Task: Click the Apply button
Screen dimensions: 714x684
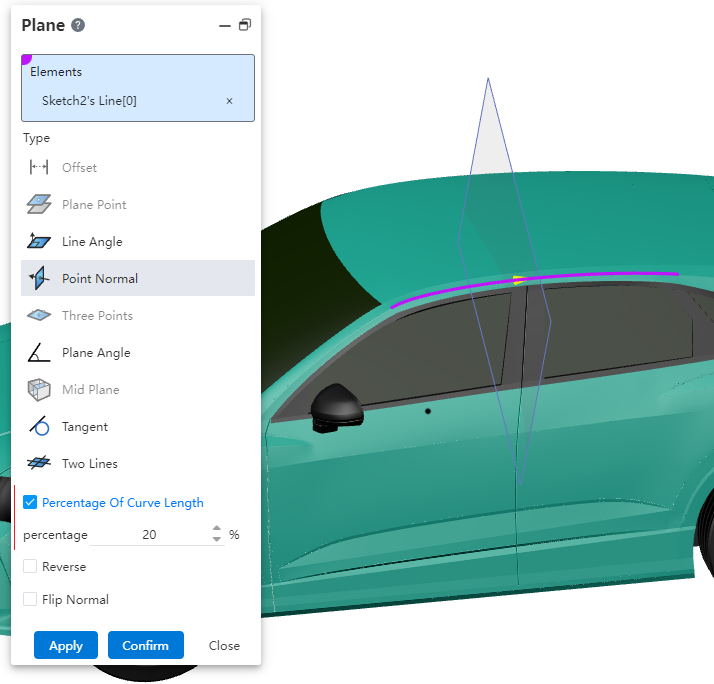Action: coord(66,645)
